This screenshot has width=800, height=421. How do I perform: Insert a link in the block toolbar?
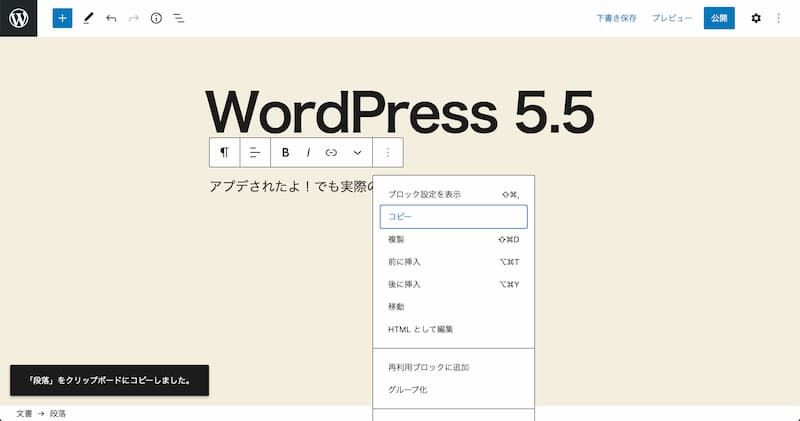tap(331, 152)
